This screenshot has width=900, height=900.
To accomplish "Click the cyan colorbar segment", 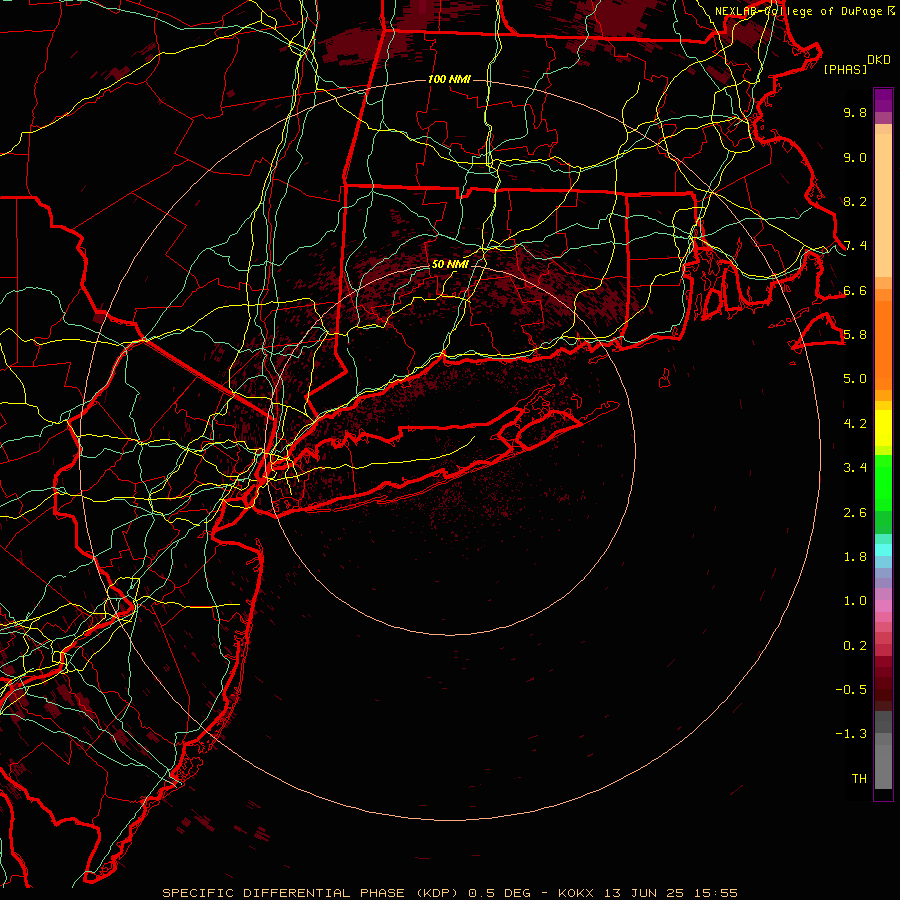I will (x=883, y=550).
